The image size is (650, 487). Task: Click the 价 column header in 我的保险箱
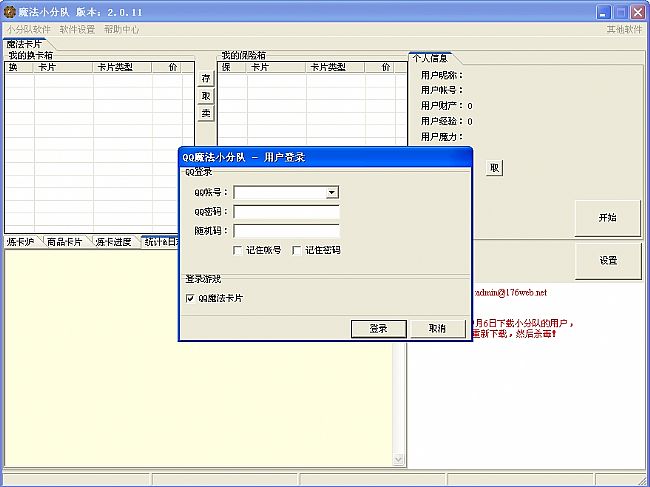[x=381, y=67]
